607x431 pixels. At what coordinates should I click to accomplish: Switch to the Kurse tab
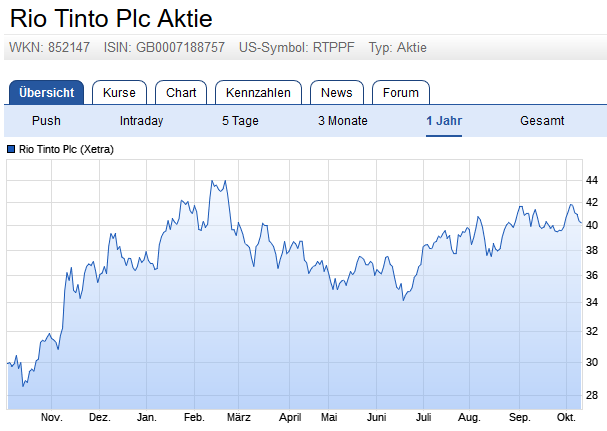pyautogui.click(x=119, y=93)
